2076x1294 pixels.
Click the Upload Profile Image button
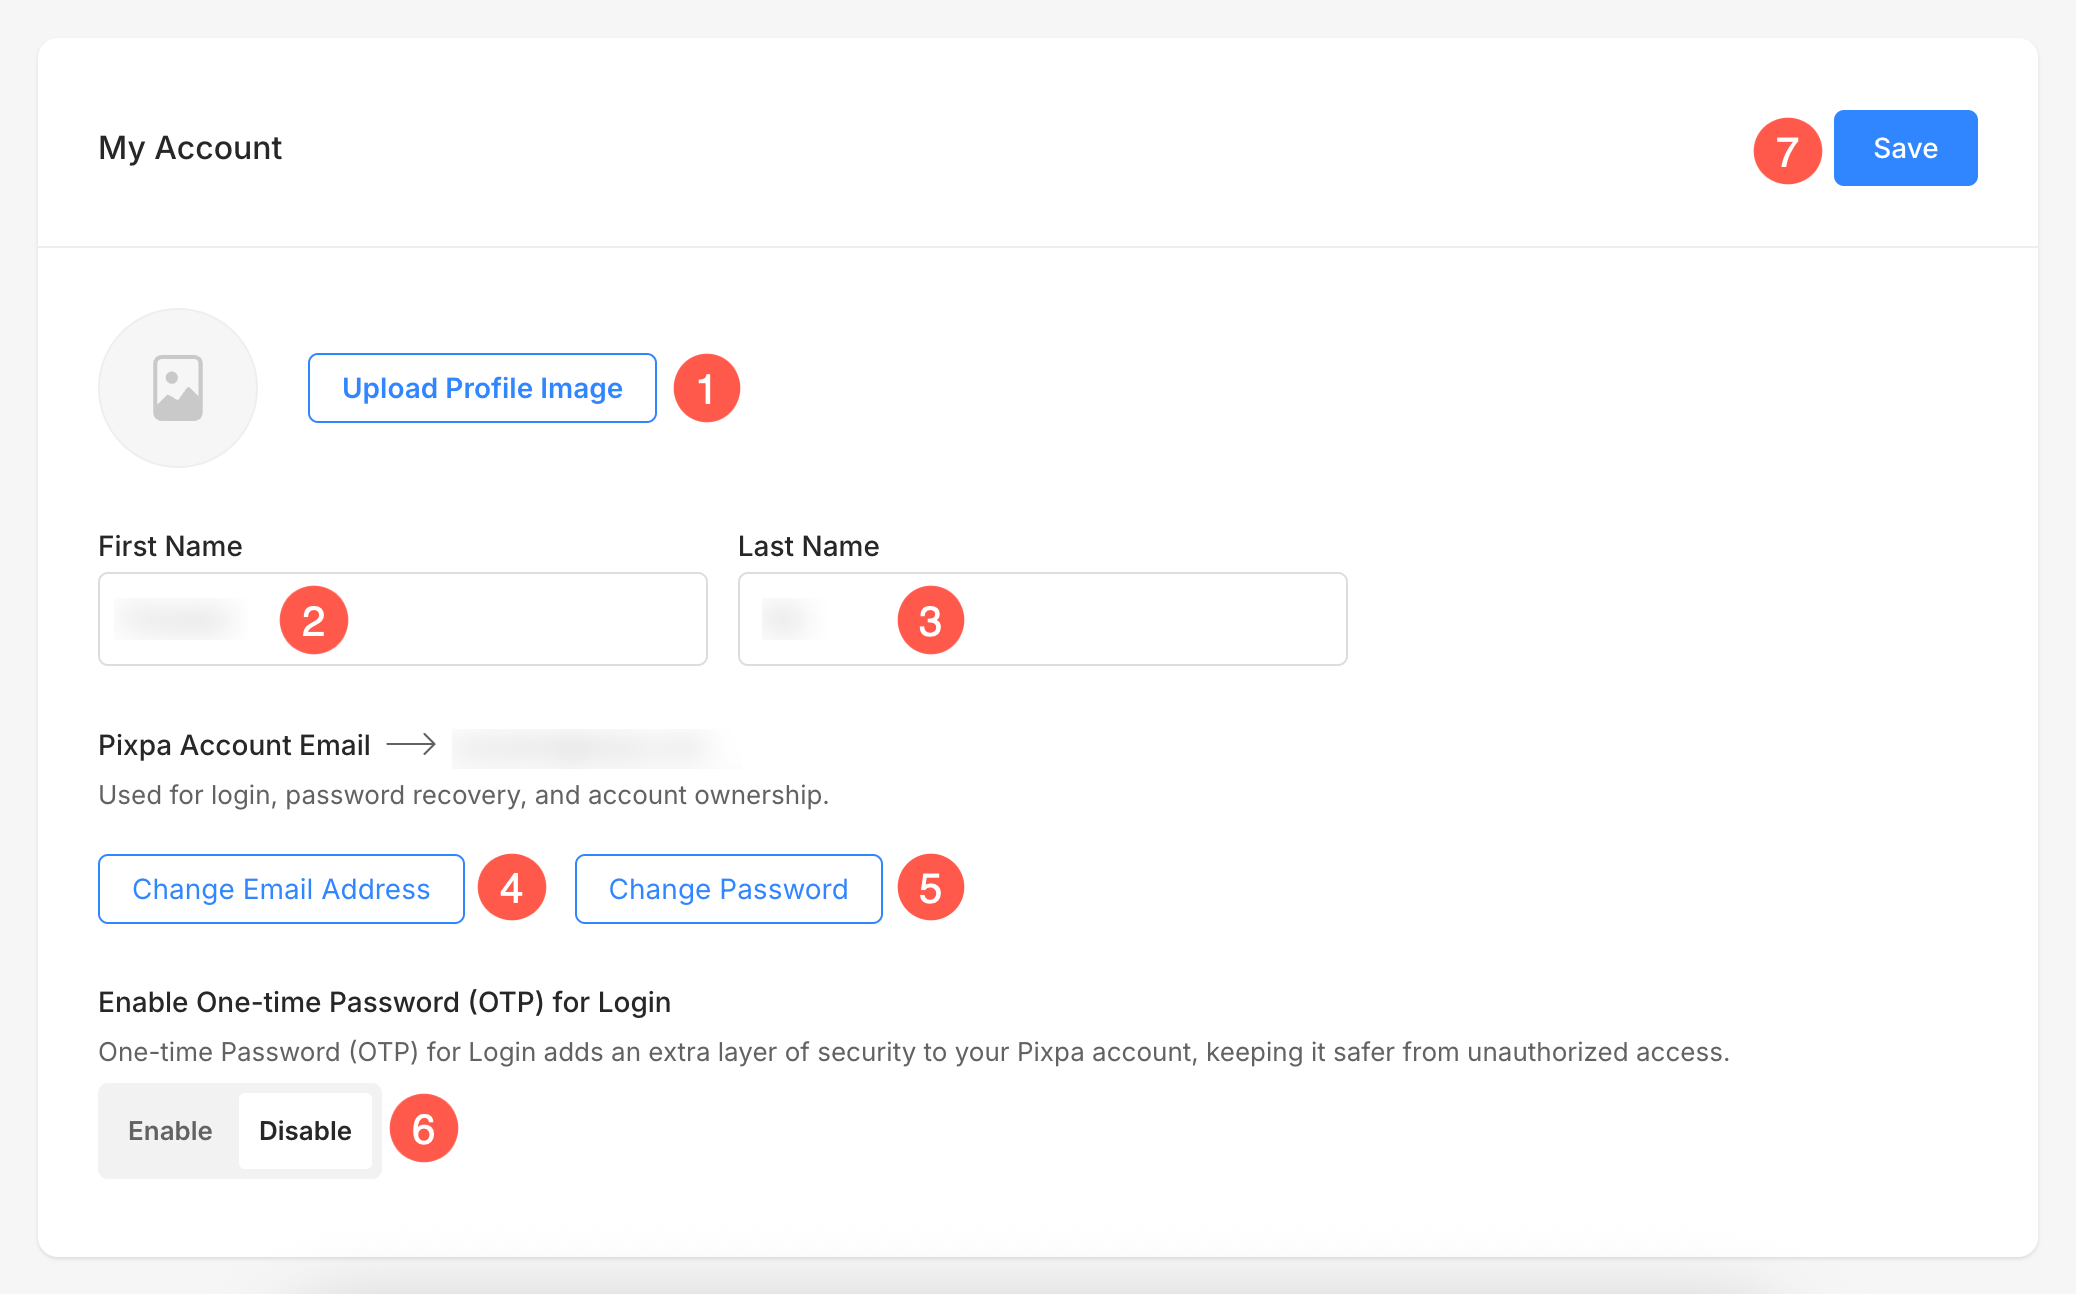point(482,388)
